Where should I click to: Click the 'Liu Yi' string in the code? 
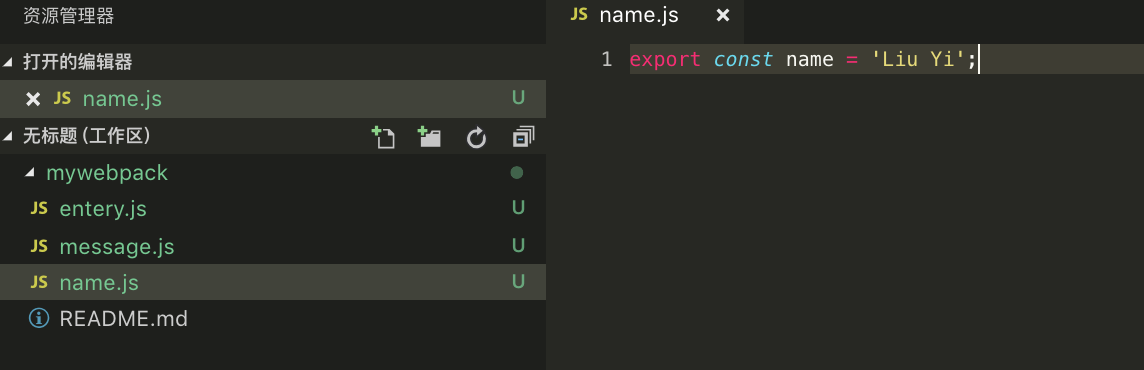click(919, 59)
